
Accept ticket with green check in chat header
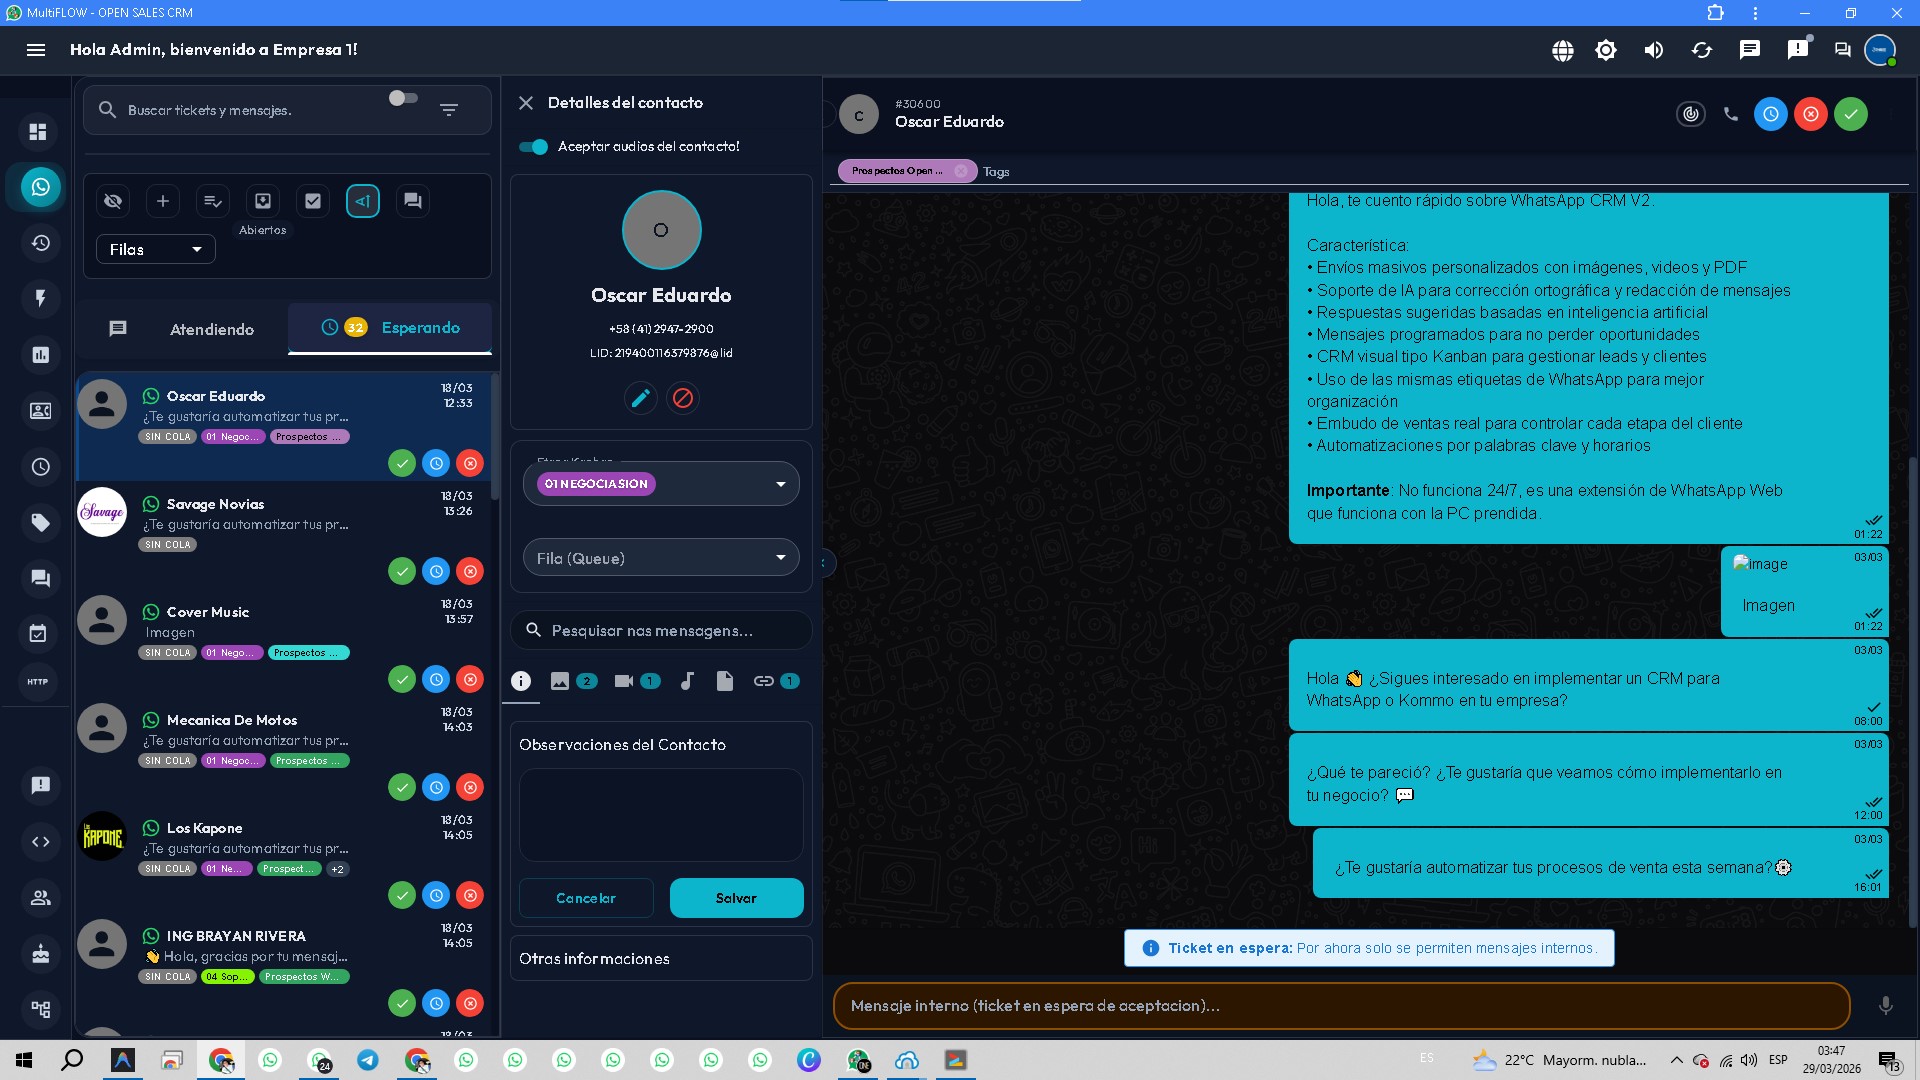pos(1851,114)
